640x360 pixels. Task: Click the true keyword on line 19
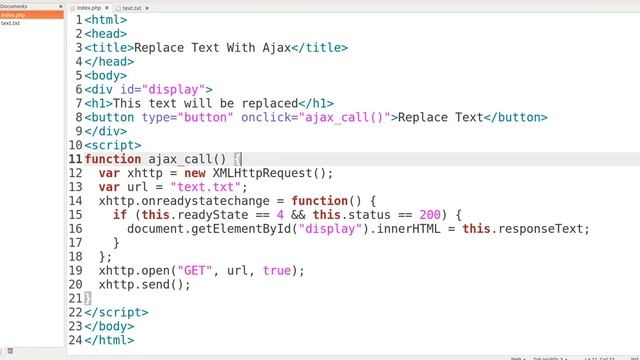(x=277, y=270)
